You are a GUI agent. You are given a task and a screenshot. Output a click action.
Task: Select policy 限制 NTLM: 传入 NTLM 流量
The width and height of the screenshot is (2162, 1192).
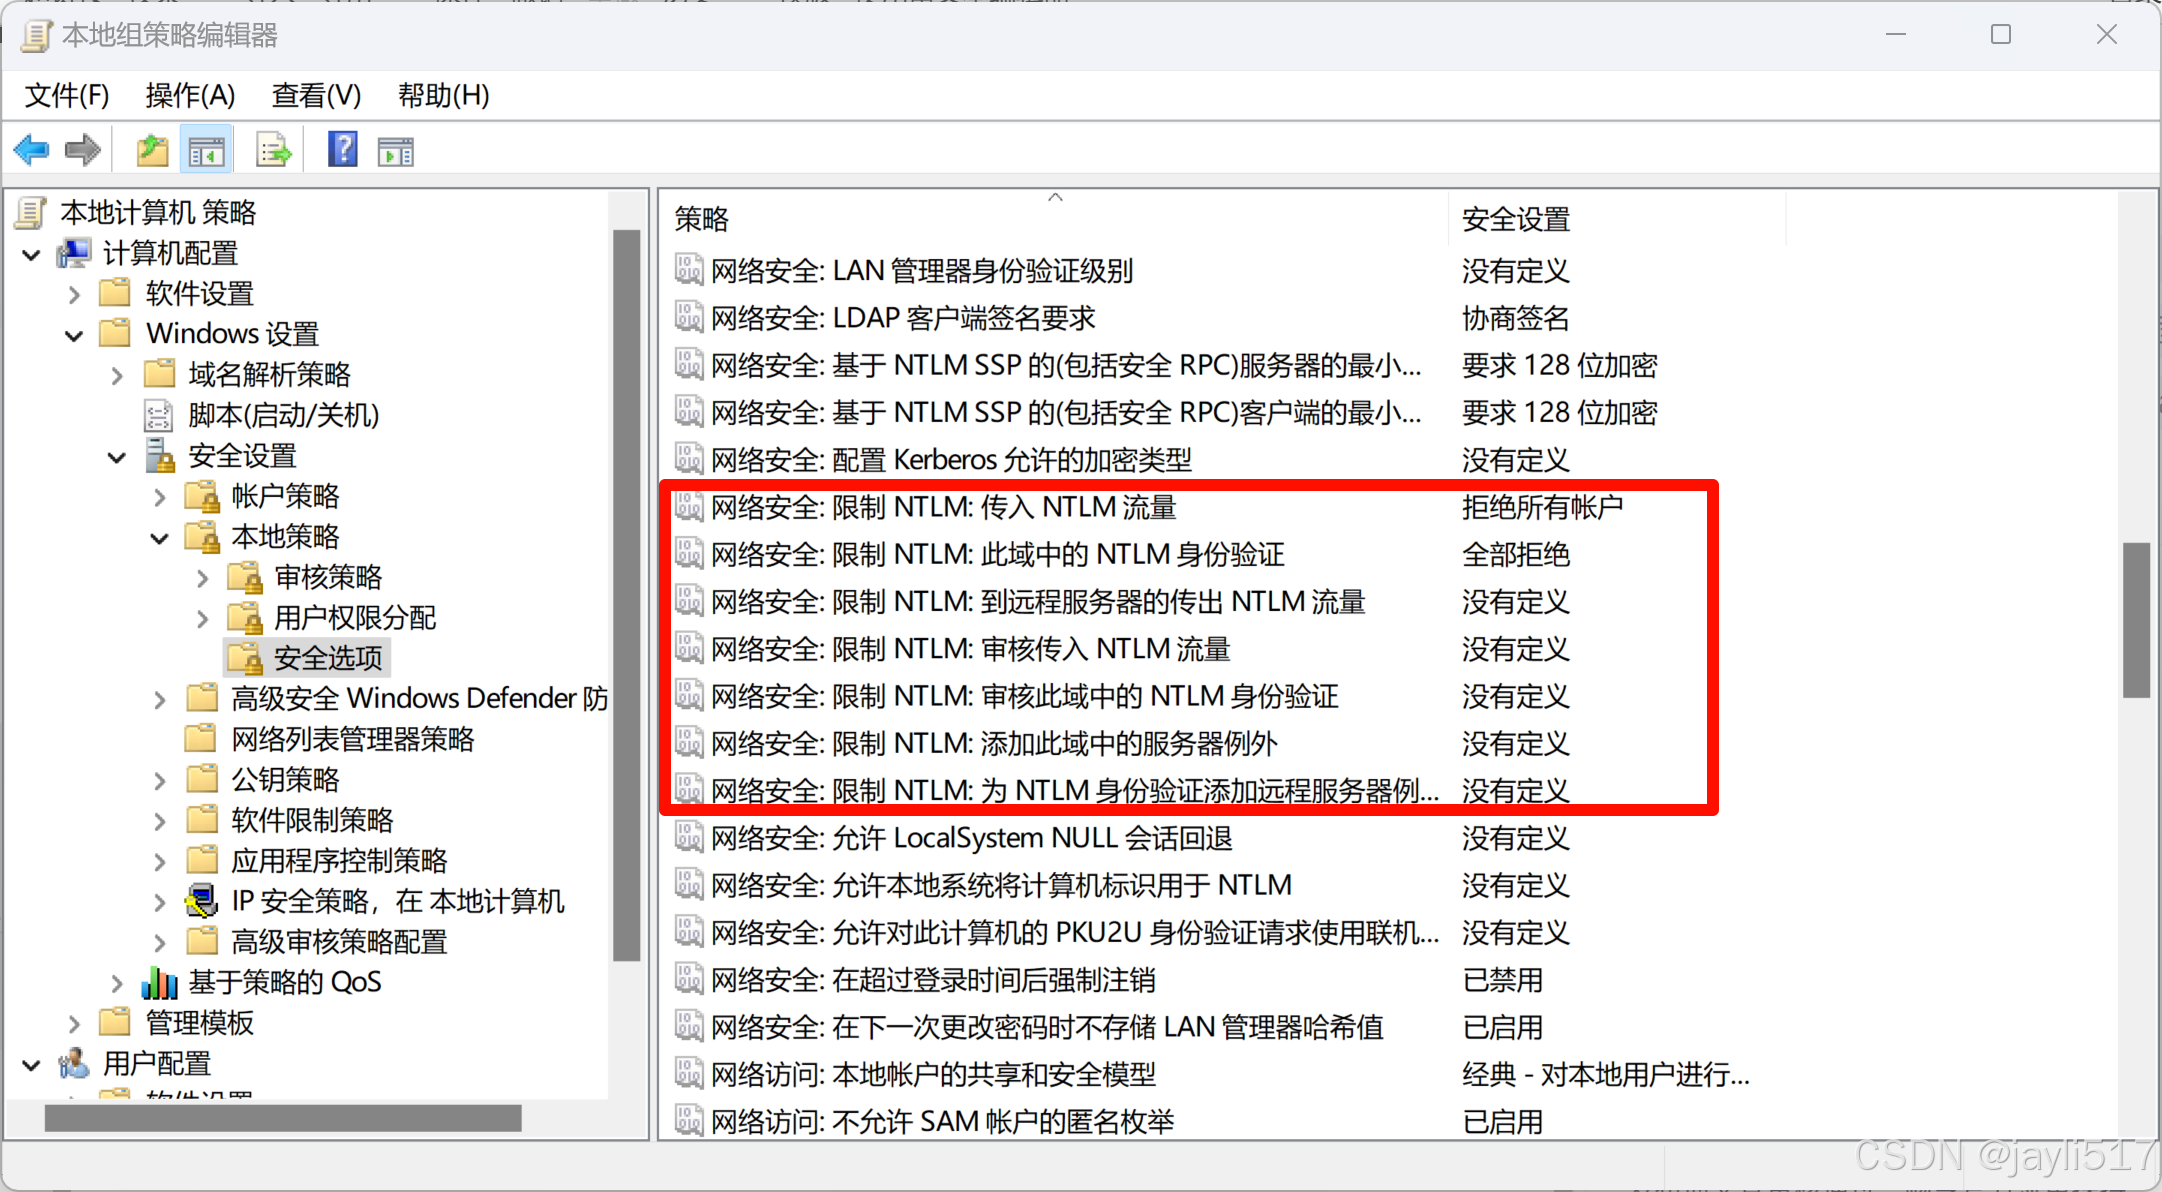coord(943,507)
